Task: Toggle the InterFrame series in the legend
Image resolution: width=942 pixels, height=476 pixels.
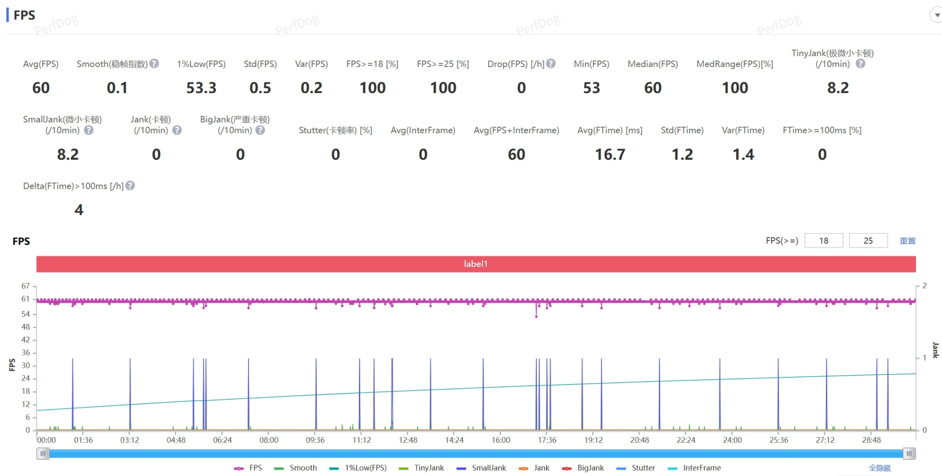Action: tap(696, 468)
